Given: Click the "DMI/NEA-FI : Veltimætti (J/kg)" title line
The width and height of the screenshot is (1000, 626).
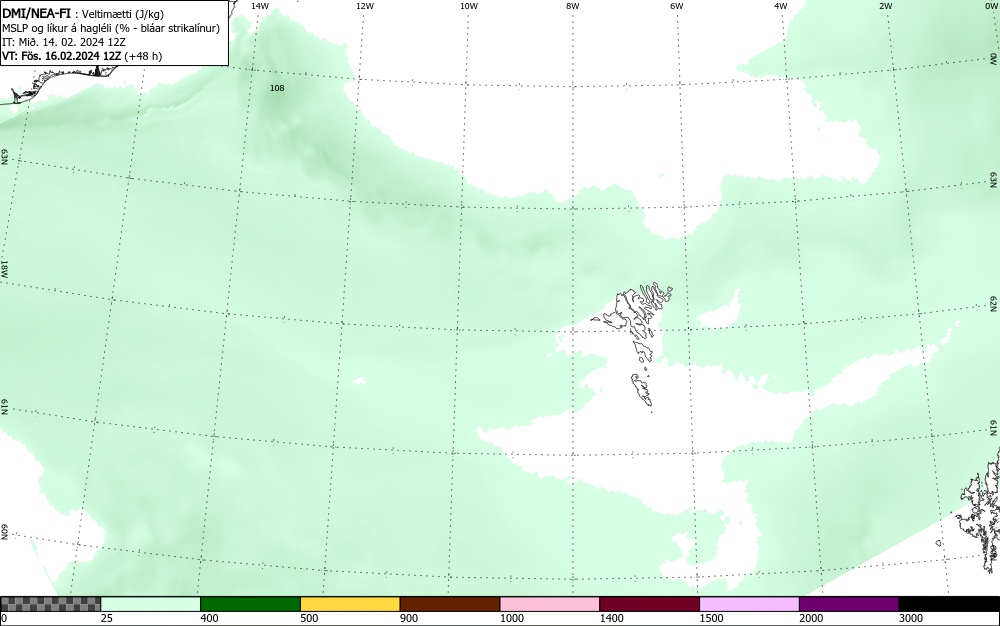Looking at the screenshot, I should pos(83,13).
